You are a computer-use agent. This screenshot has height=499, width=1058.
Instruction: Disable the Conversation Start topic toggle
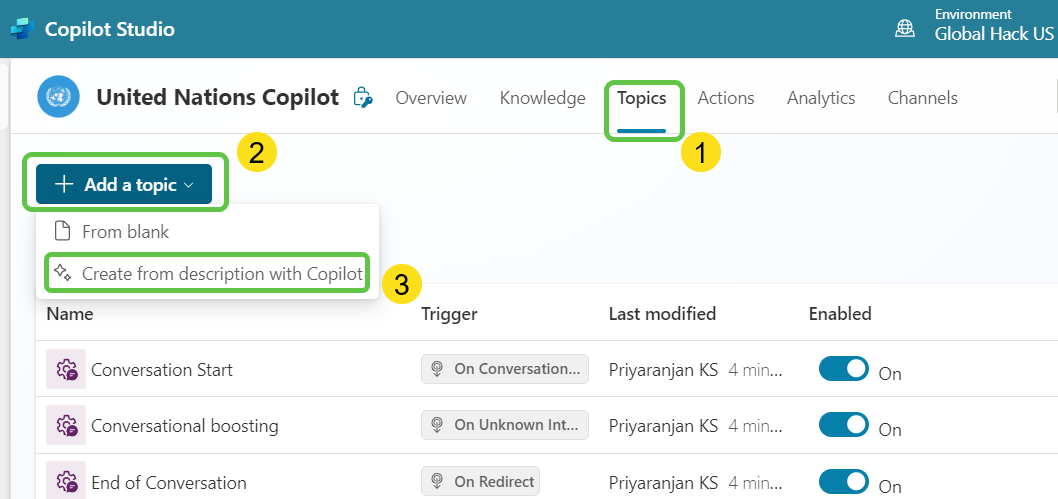point(844,369)
